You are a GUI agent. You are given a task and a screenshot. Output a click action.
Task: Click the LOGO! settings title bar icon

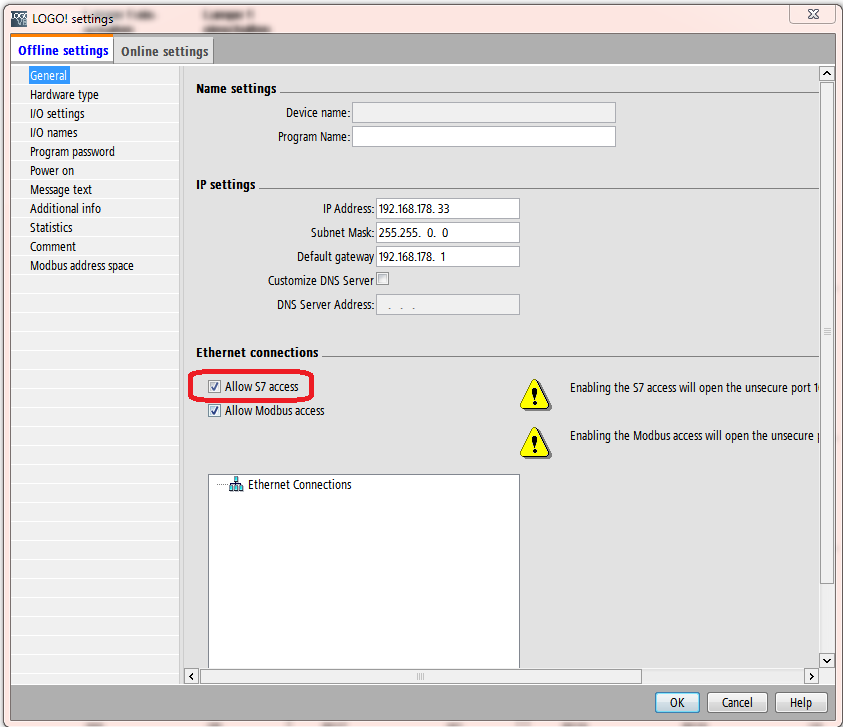click(18, 17)
